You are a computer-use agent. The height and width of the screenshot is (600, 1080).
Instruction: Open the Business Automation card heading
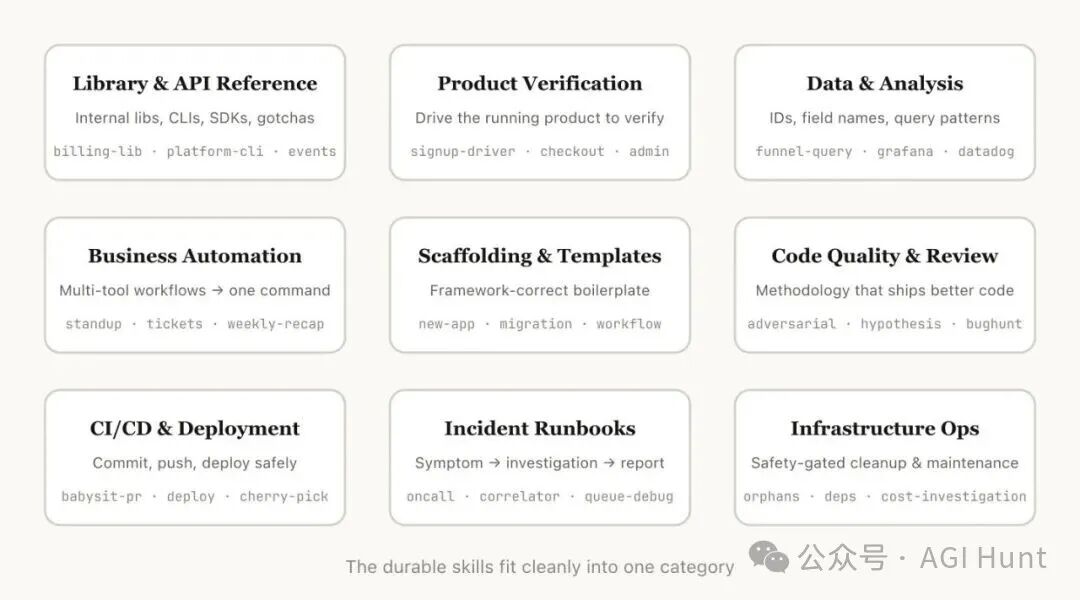(195, 256)
